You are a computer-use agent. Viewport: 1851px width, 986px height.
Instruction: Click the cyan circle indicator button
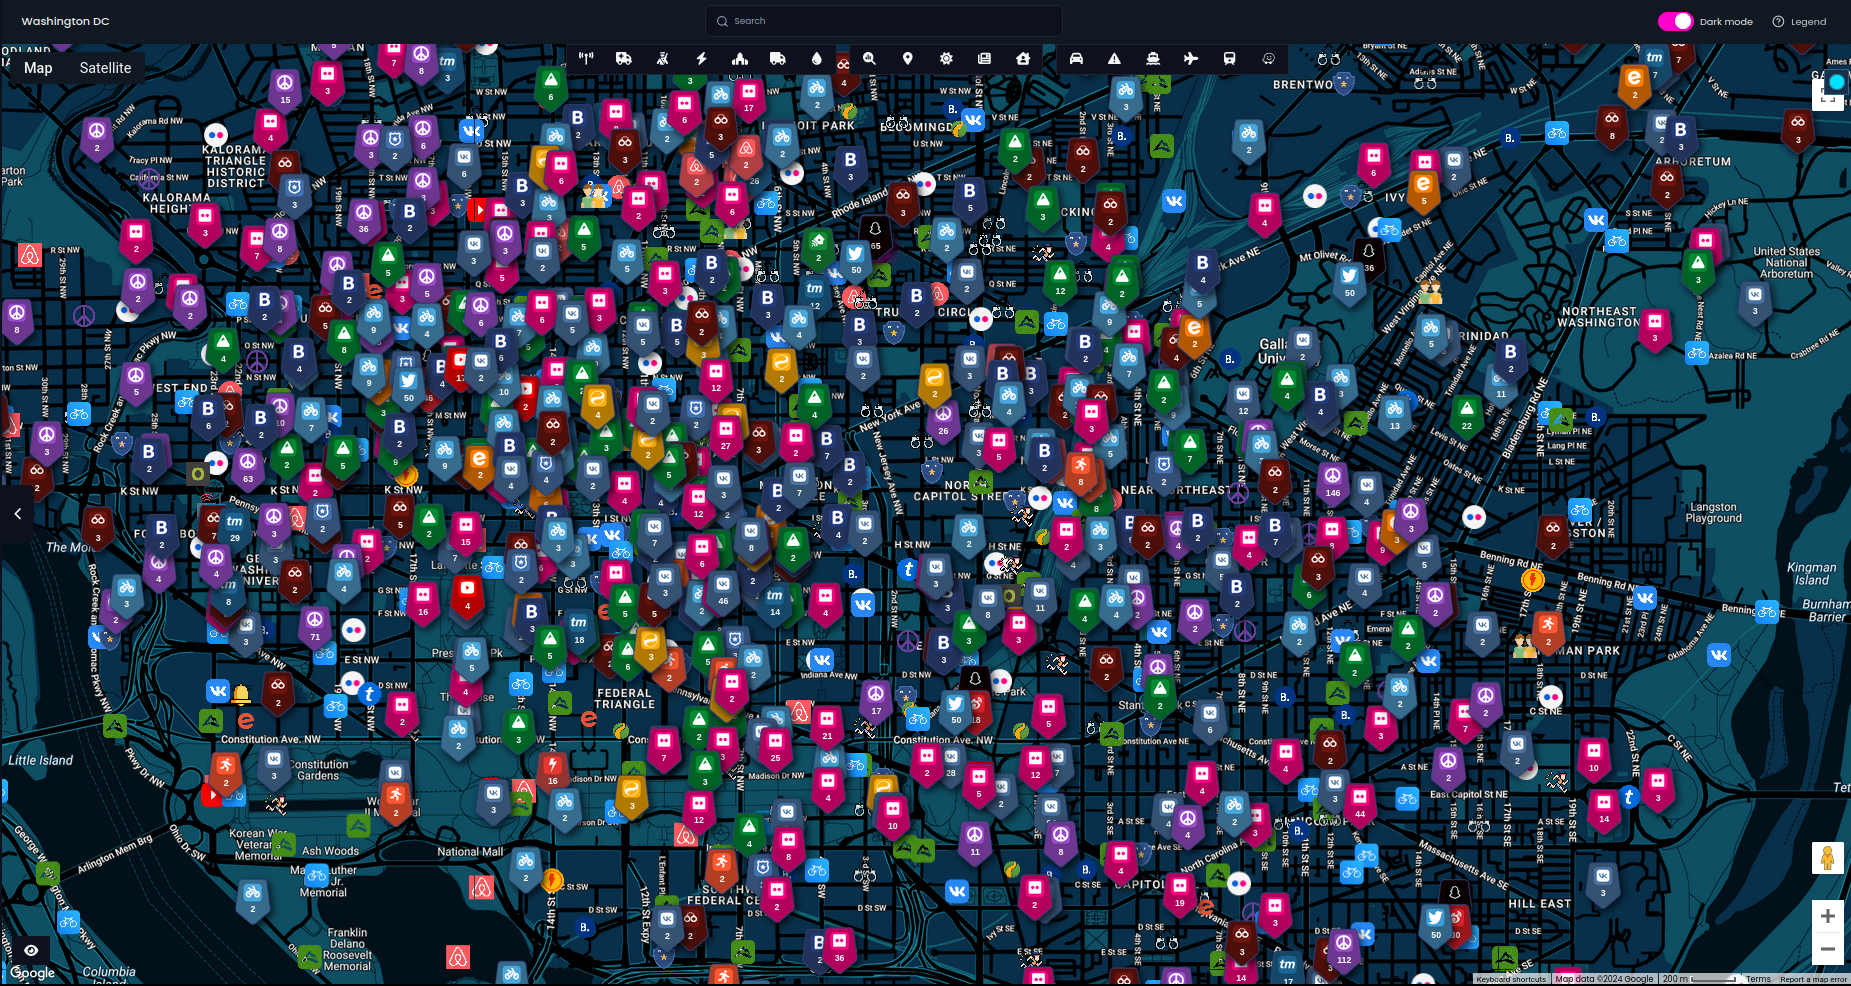coord(1837,82)
